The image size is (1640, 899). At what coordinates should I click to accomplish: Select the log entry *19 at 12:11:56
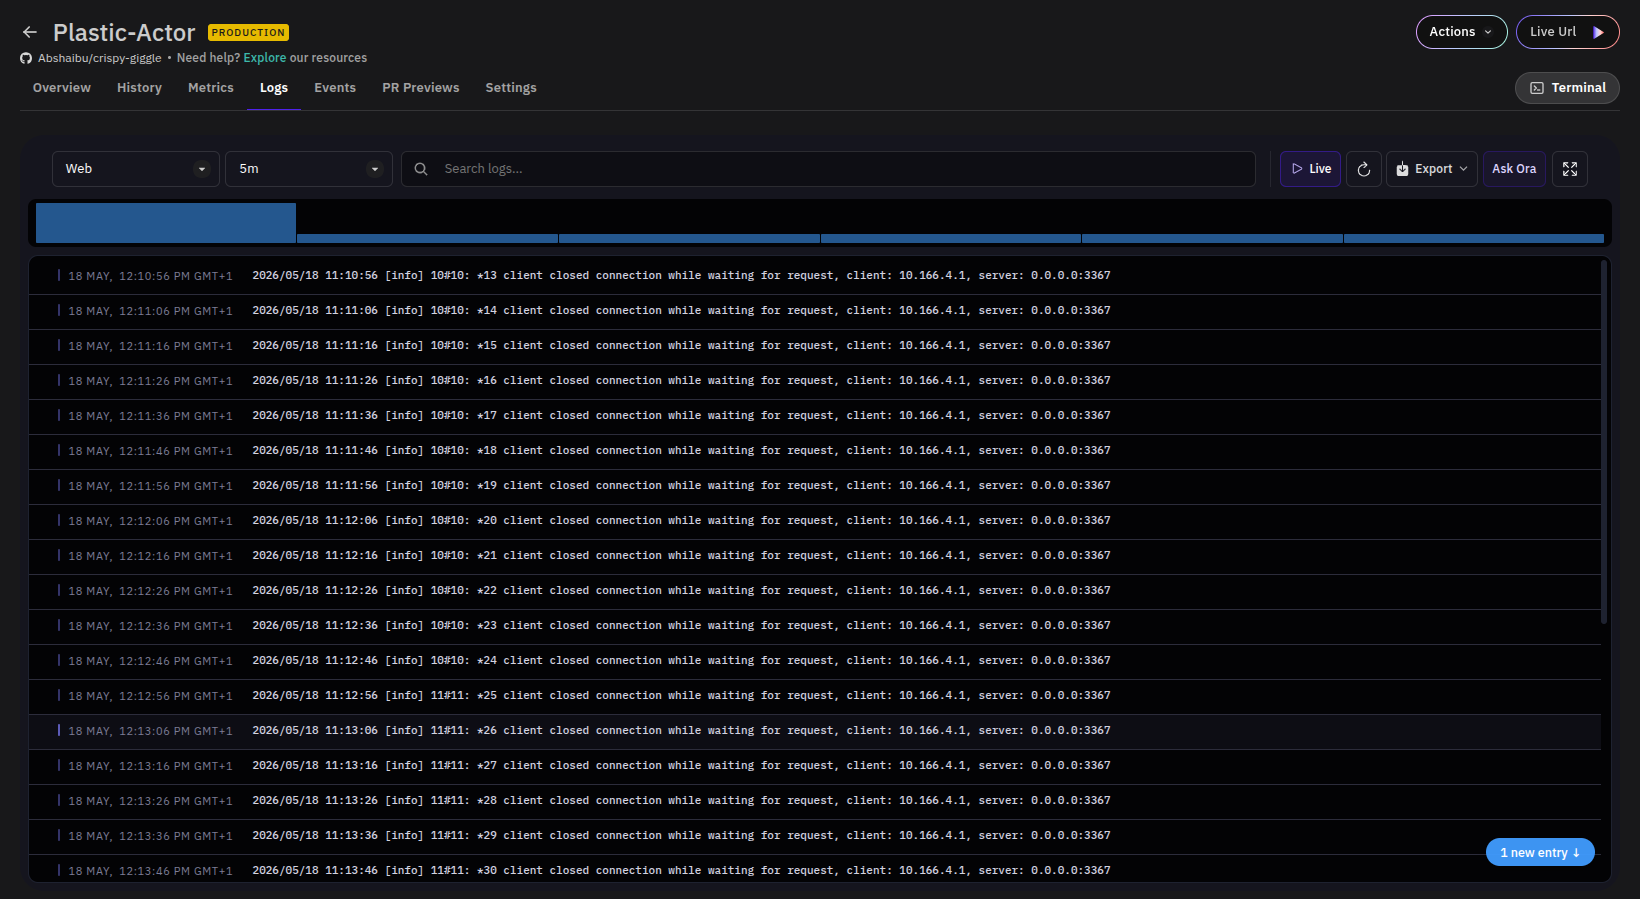click(815, 486)
